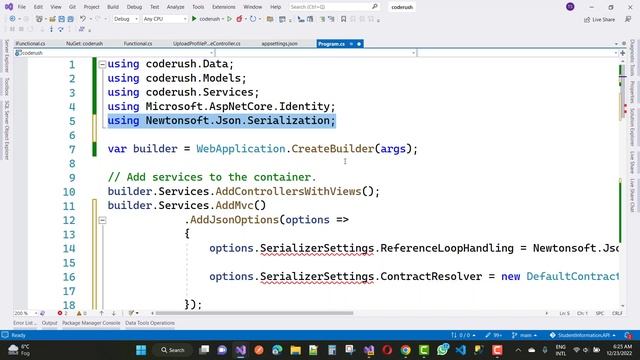
Task: Open WhatsApp from the taskbar
Action: (442, 350)
